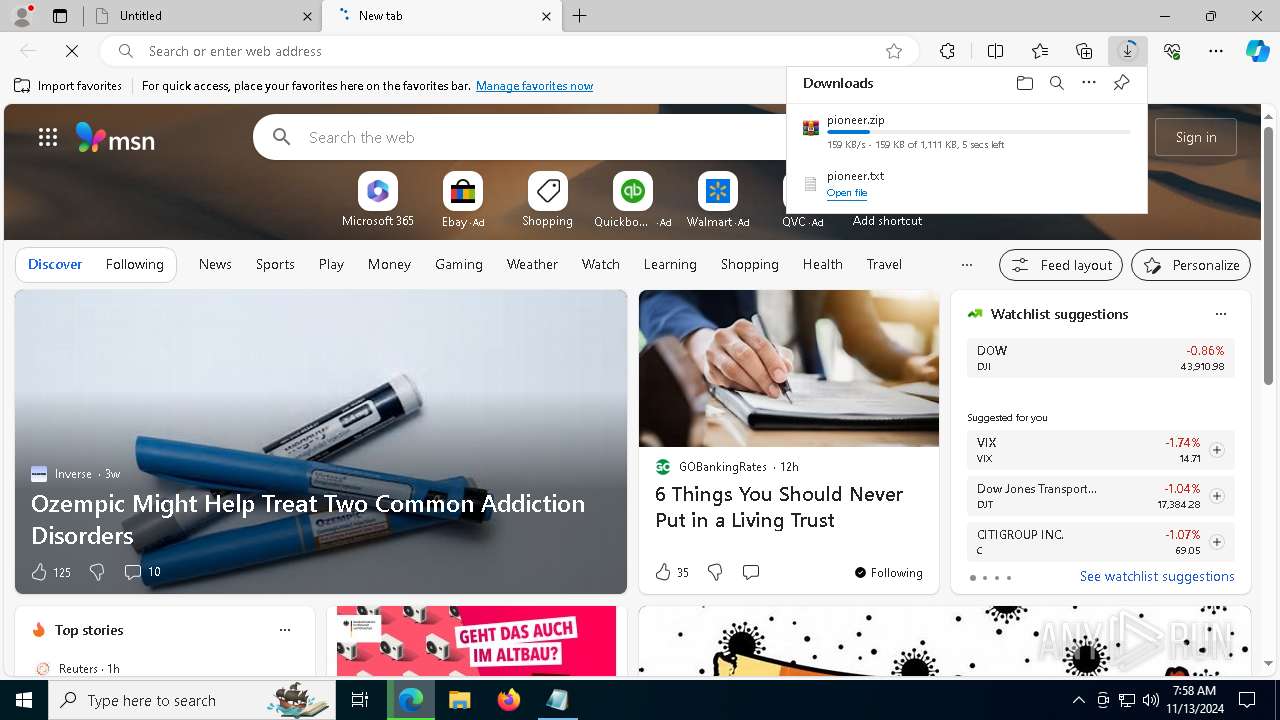Open the Edge profile icon

pyautogui.click(x=22, y=15)
